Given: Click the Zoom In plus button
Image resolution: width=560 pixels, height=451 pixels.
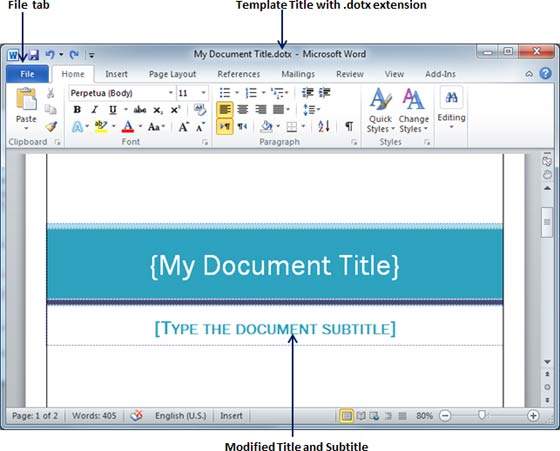Looking at the screenshot, I should point(533,416).
